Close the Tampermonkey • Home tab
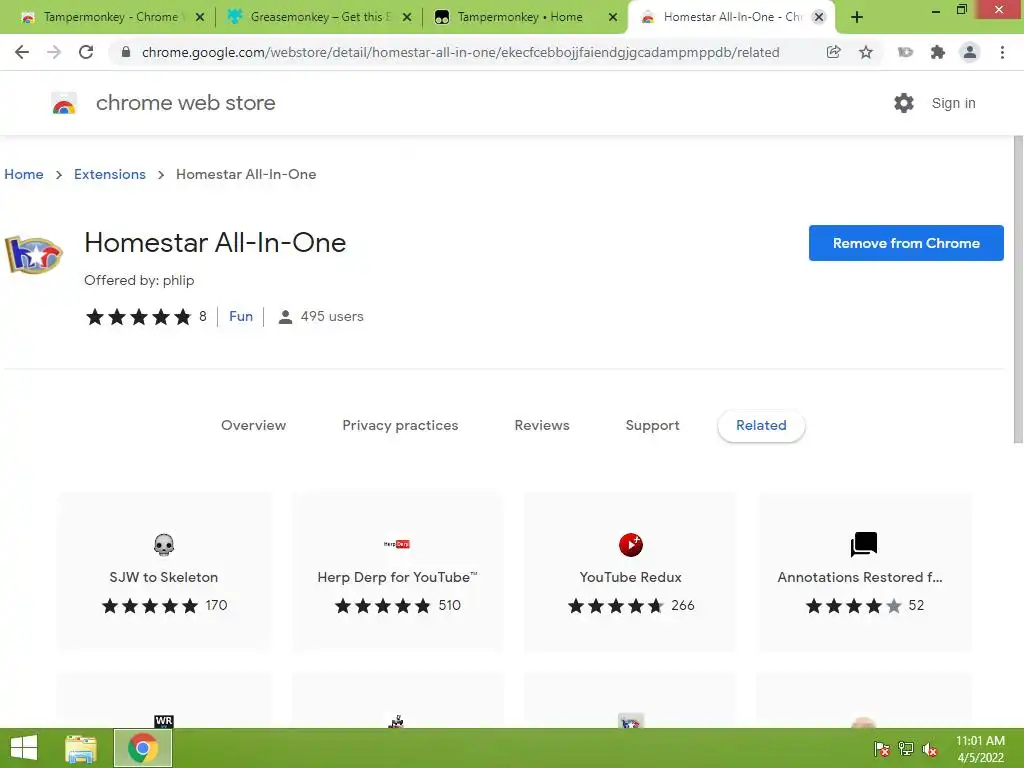The image size is (1024, 768). (x=613, y=18)
